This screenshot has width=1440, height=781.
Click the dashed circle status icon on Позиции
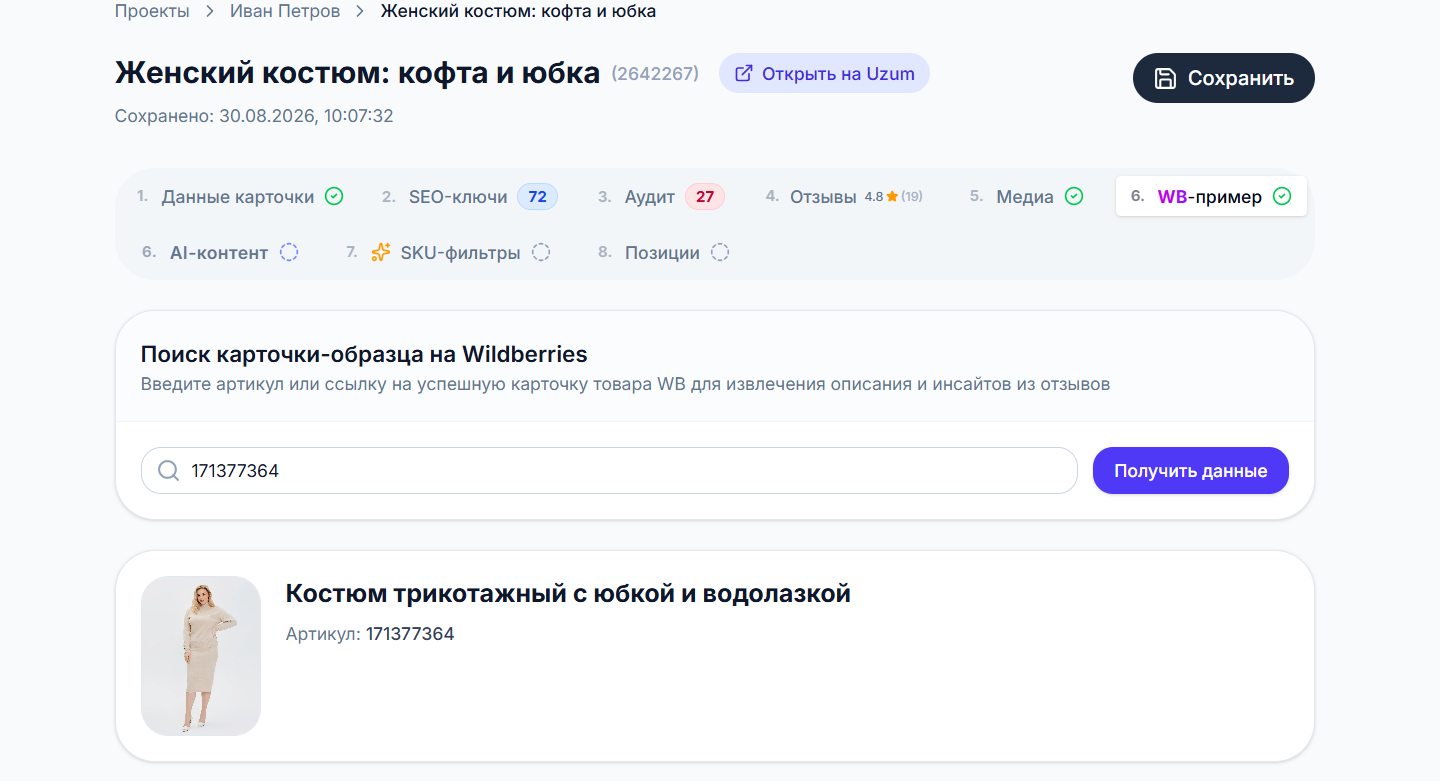720,253
